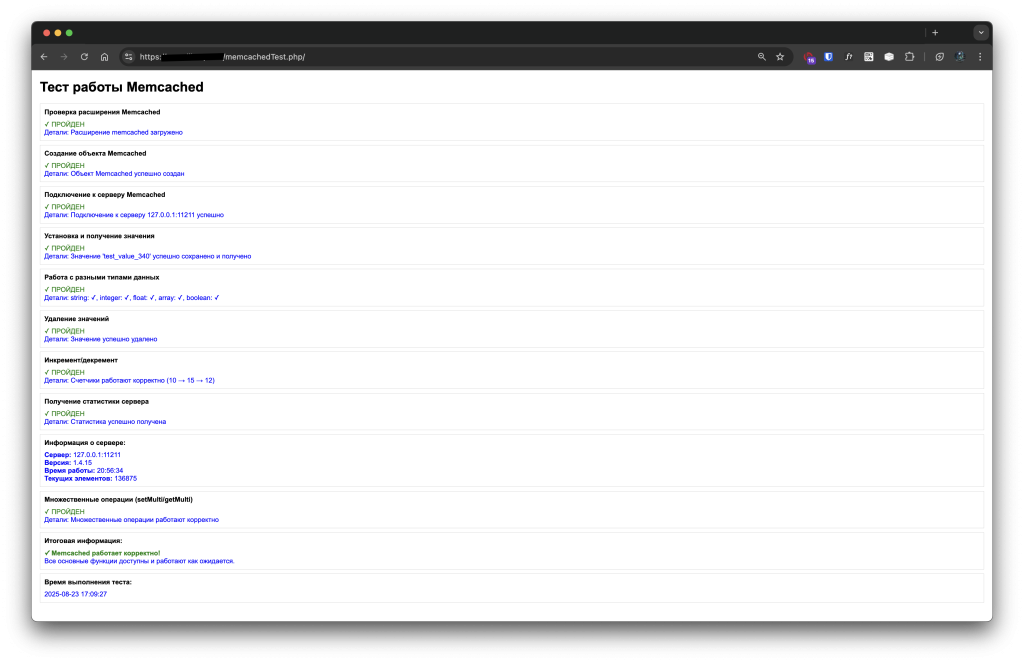
Task: Click 'Создание объекта Memcached' section title
Action: [95, 154]
